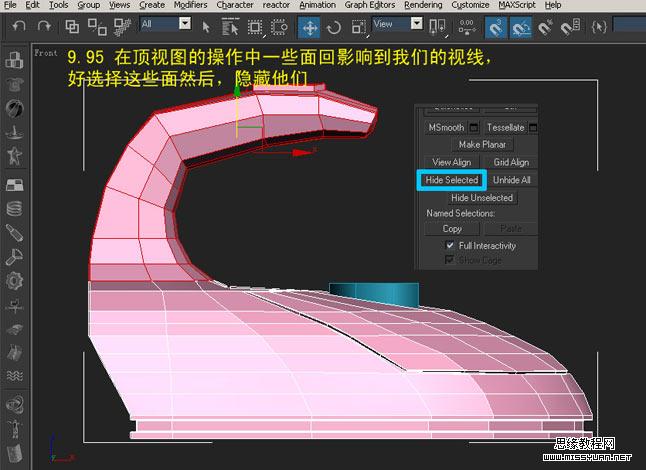Viewport: 646px width, 470px height.
Task: Click the Rectangular Selection Region icon
Action: click(255, 27)
